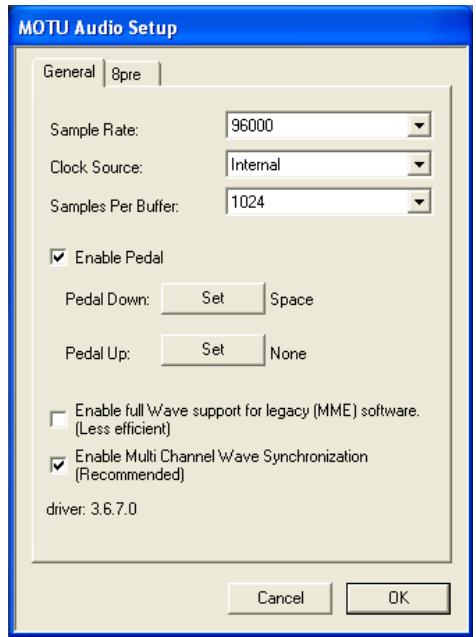Click the 'Pedal Down:' label

coord(108,300)
